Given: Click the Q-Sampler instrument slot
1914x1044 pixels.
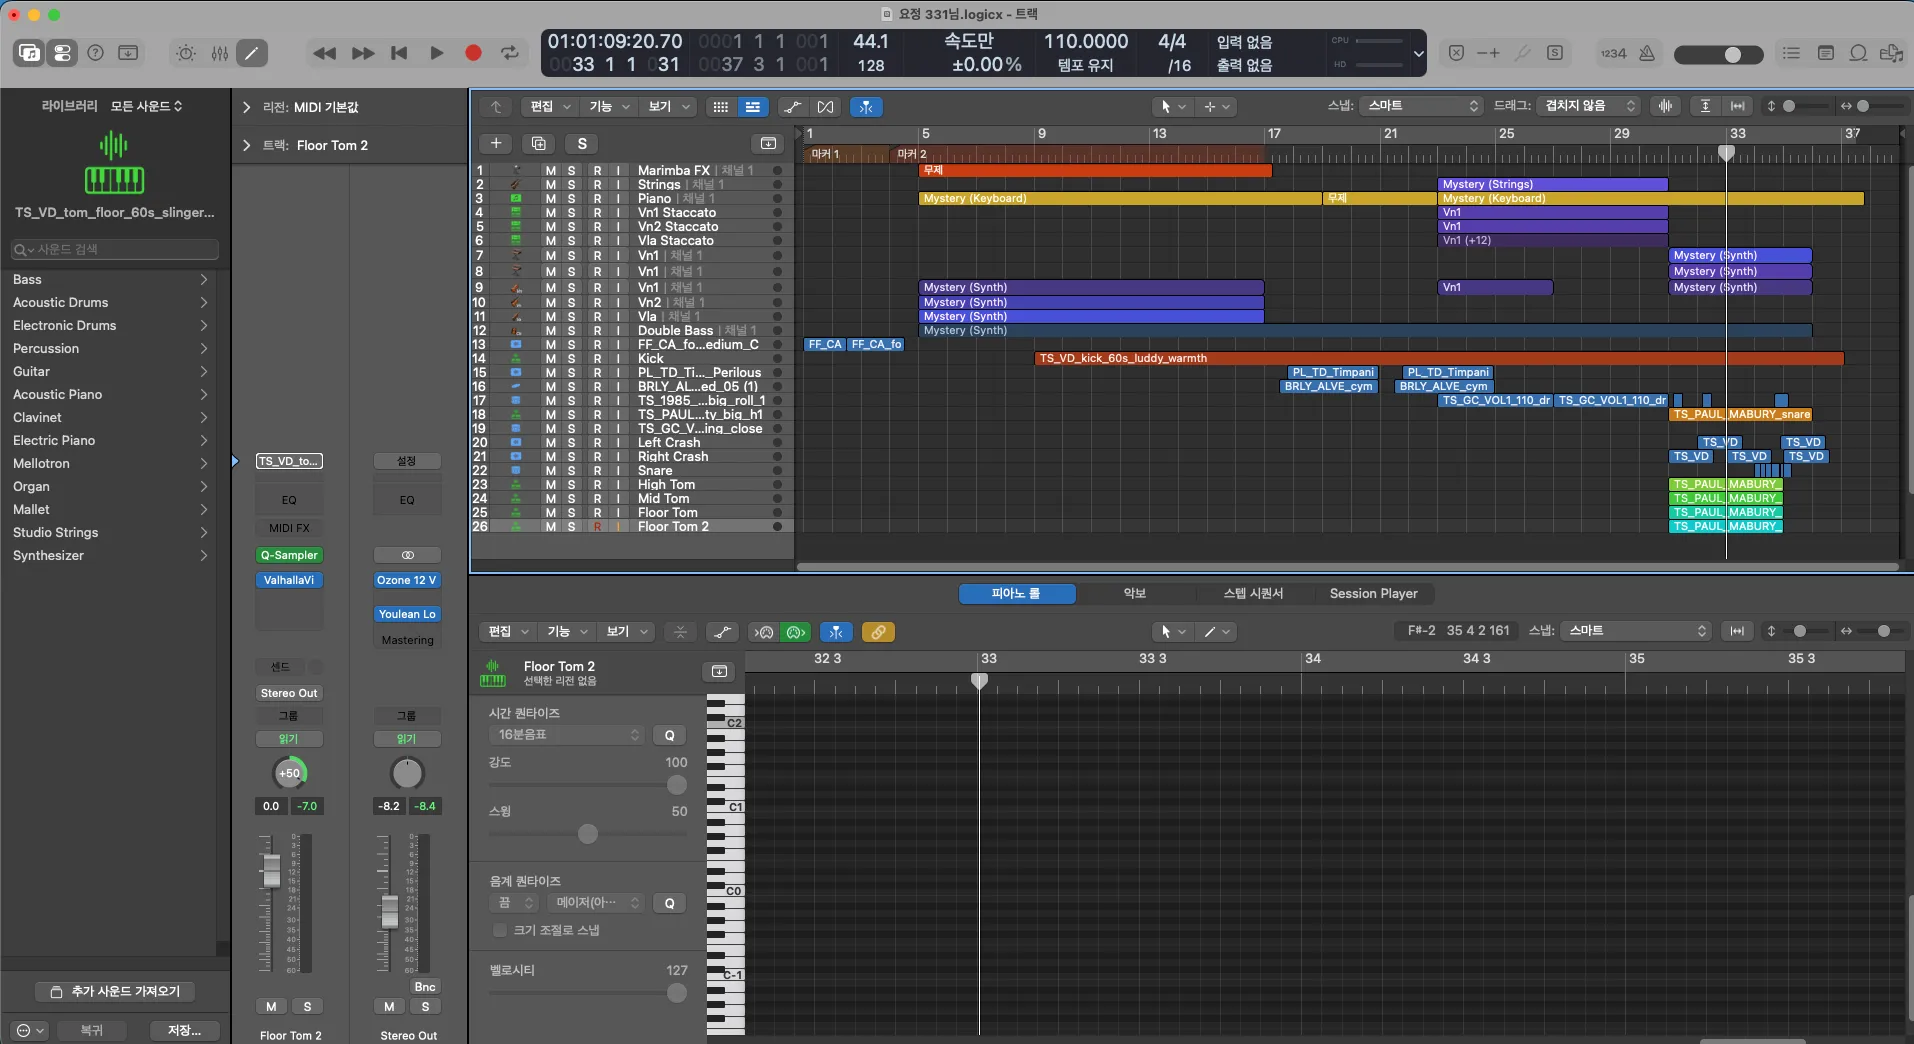Looking at the screenshot, I should point(289,555).
